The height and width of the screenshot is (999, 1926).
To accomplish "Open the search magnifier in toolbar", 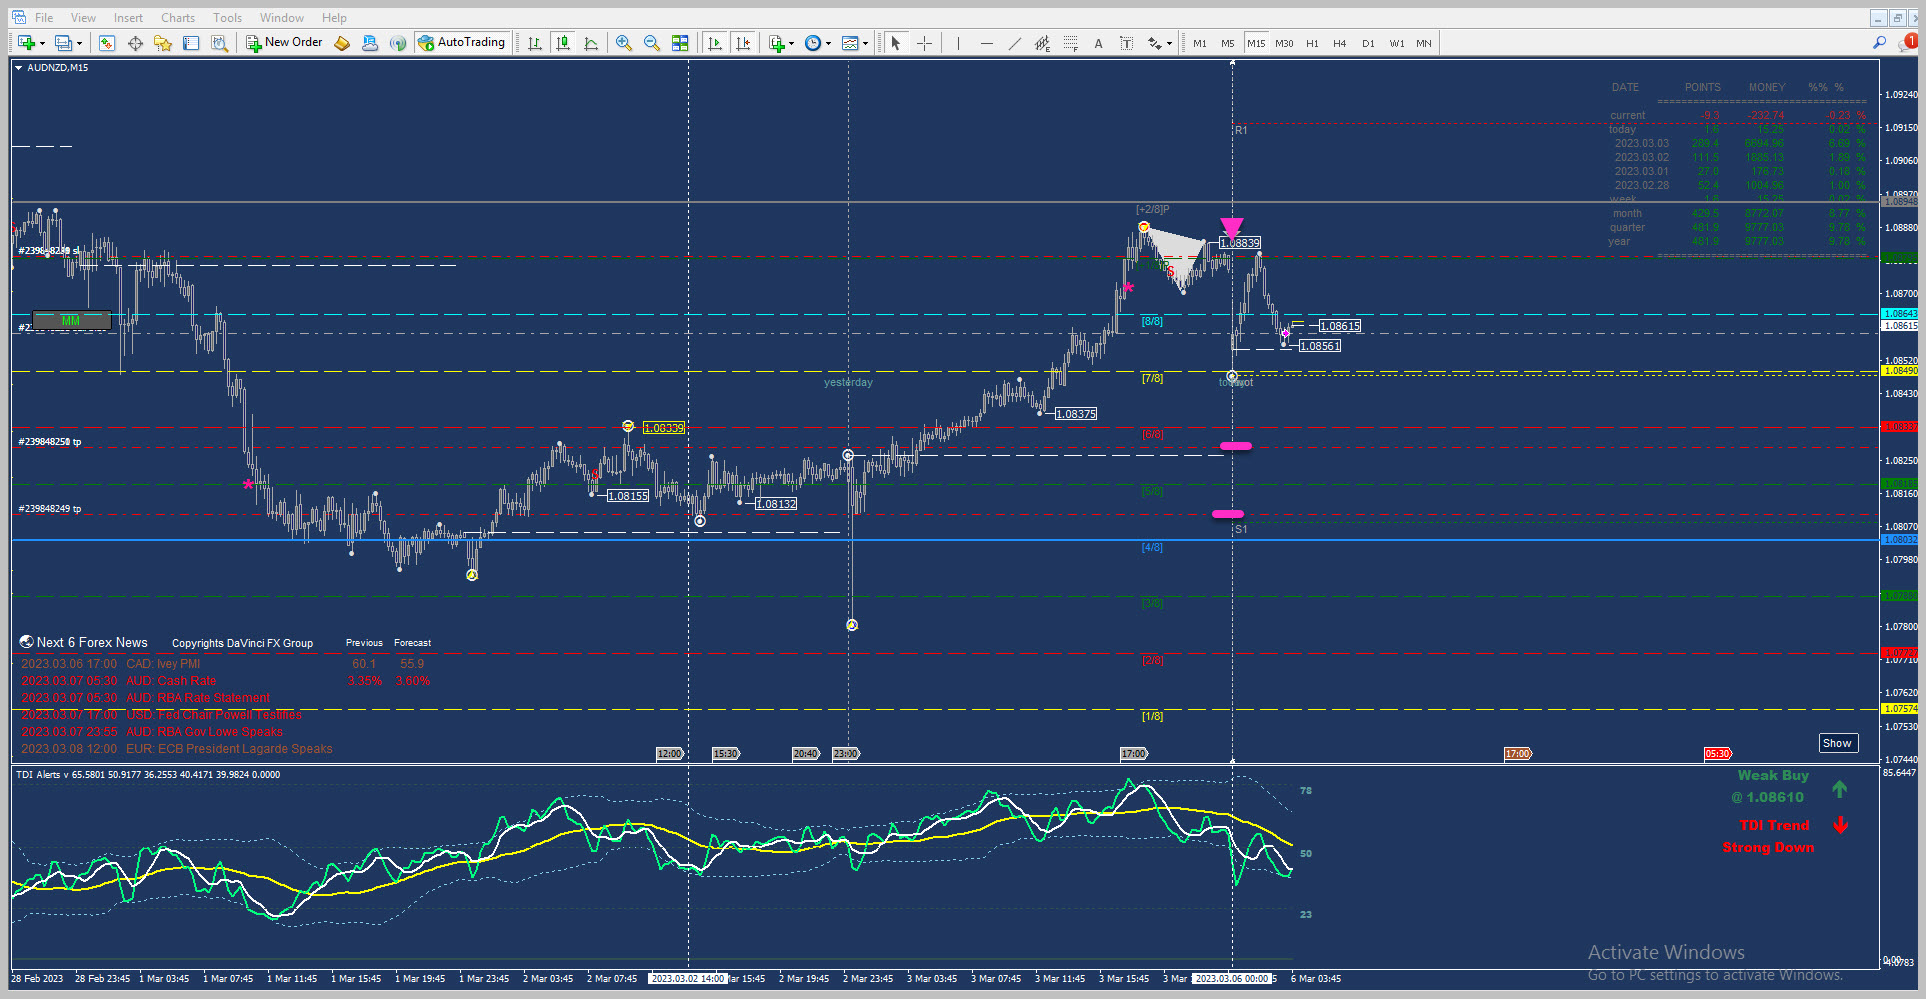I will [x=1880, y=43].
